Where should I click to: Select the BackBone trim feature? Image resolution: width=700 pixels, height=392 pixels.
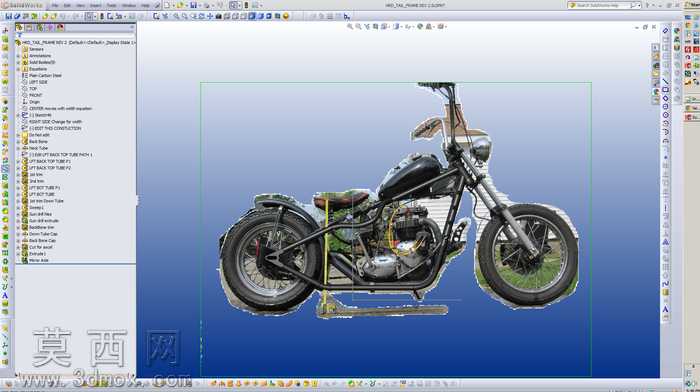[x=42, y=227]
